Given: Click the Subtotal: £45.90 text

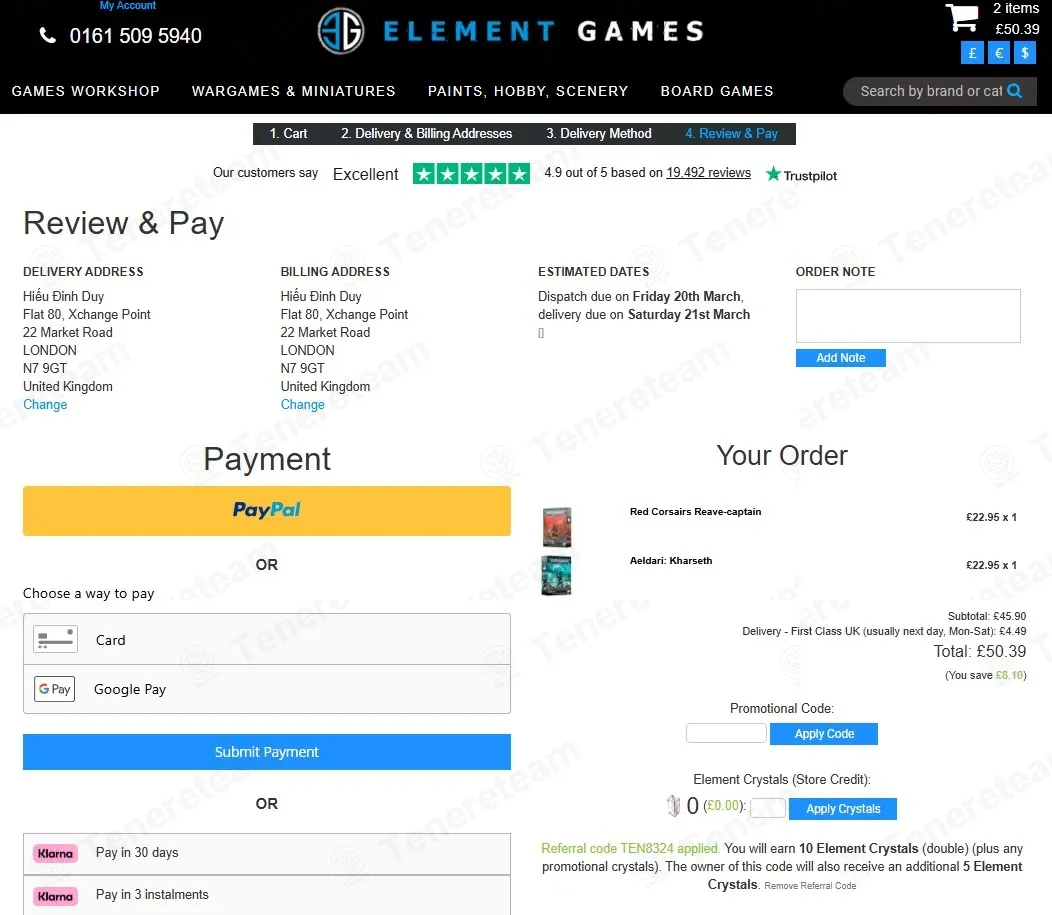Looking at the screenshot, I should click(x=987, y=616).
